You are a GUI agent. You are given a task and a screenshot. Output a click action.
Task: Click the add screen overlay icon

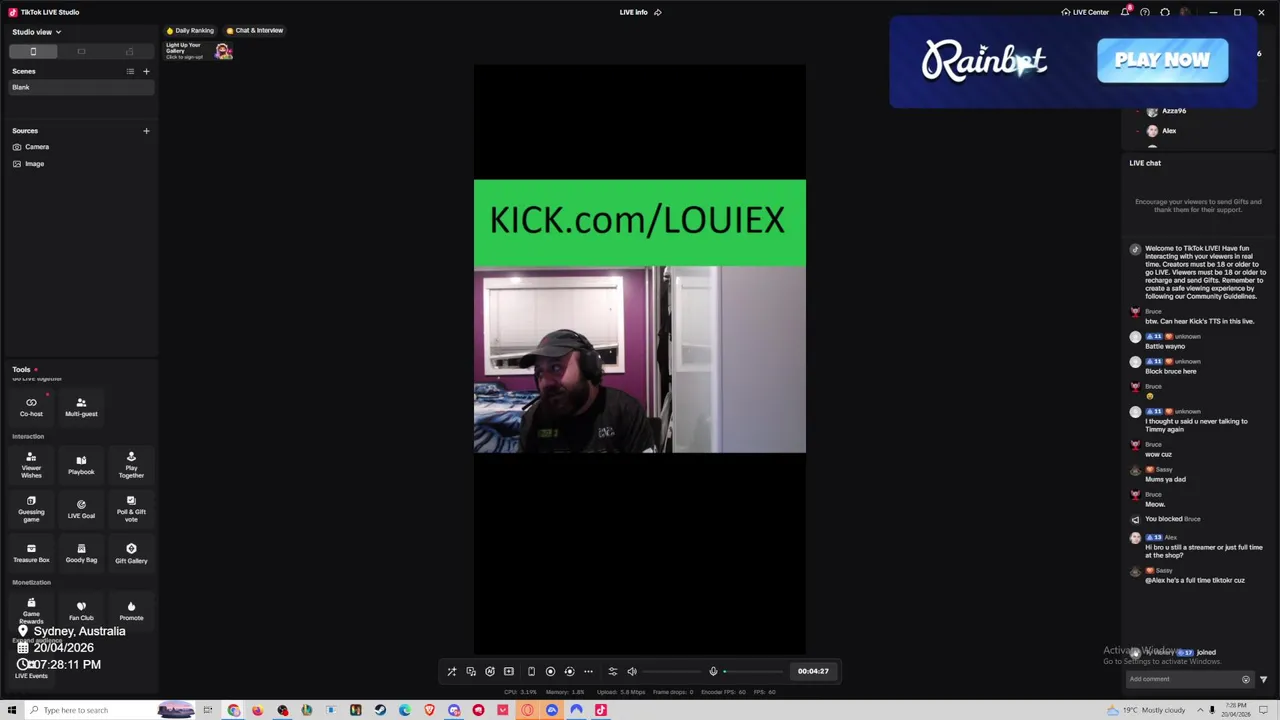point(509,672)
